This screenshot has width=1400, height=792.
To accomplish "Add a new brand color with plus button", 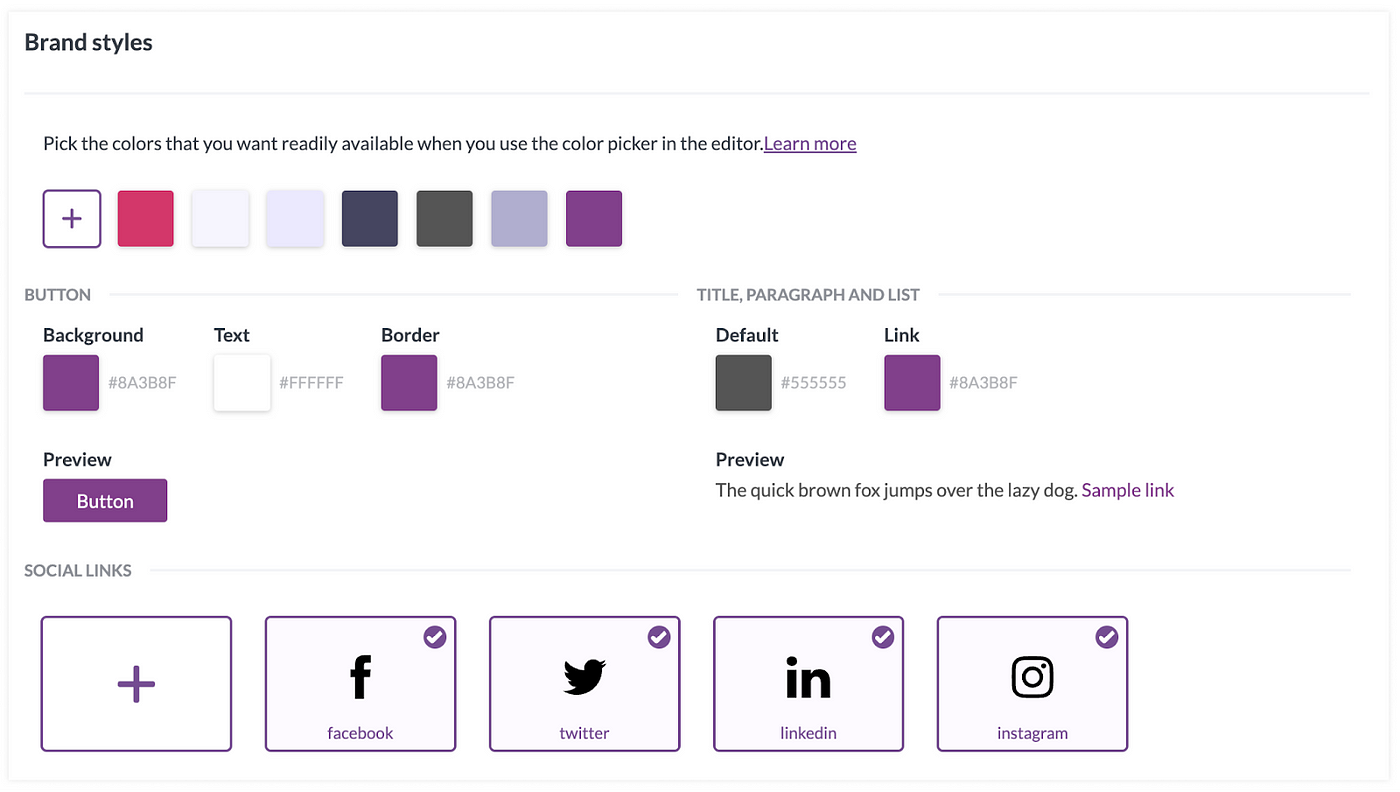I will 72,218.
